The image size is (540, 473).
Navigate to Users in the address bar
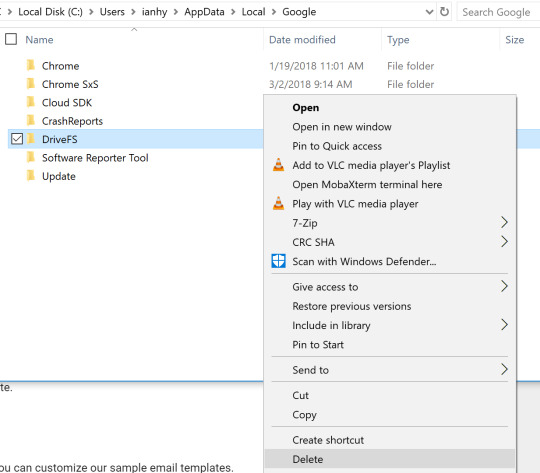pos(112,12)
